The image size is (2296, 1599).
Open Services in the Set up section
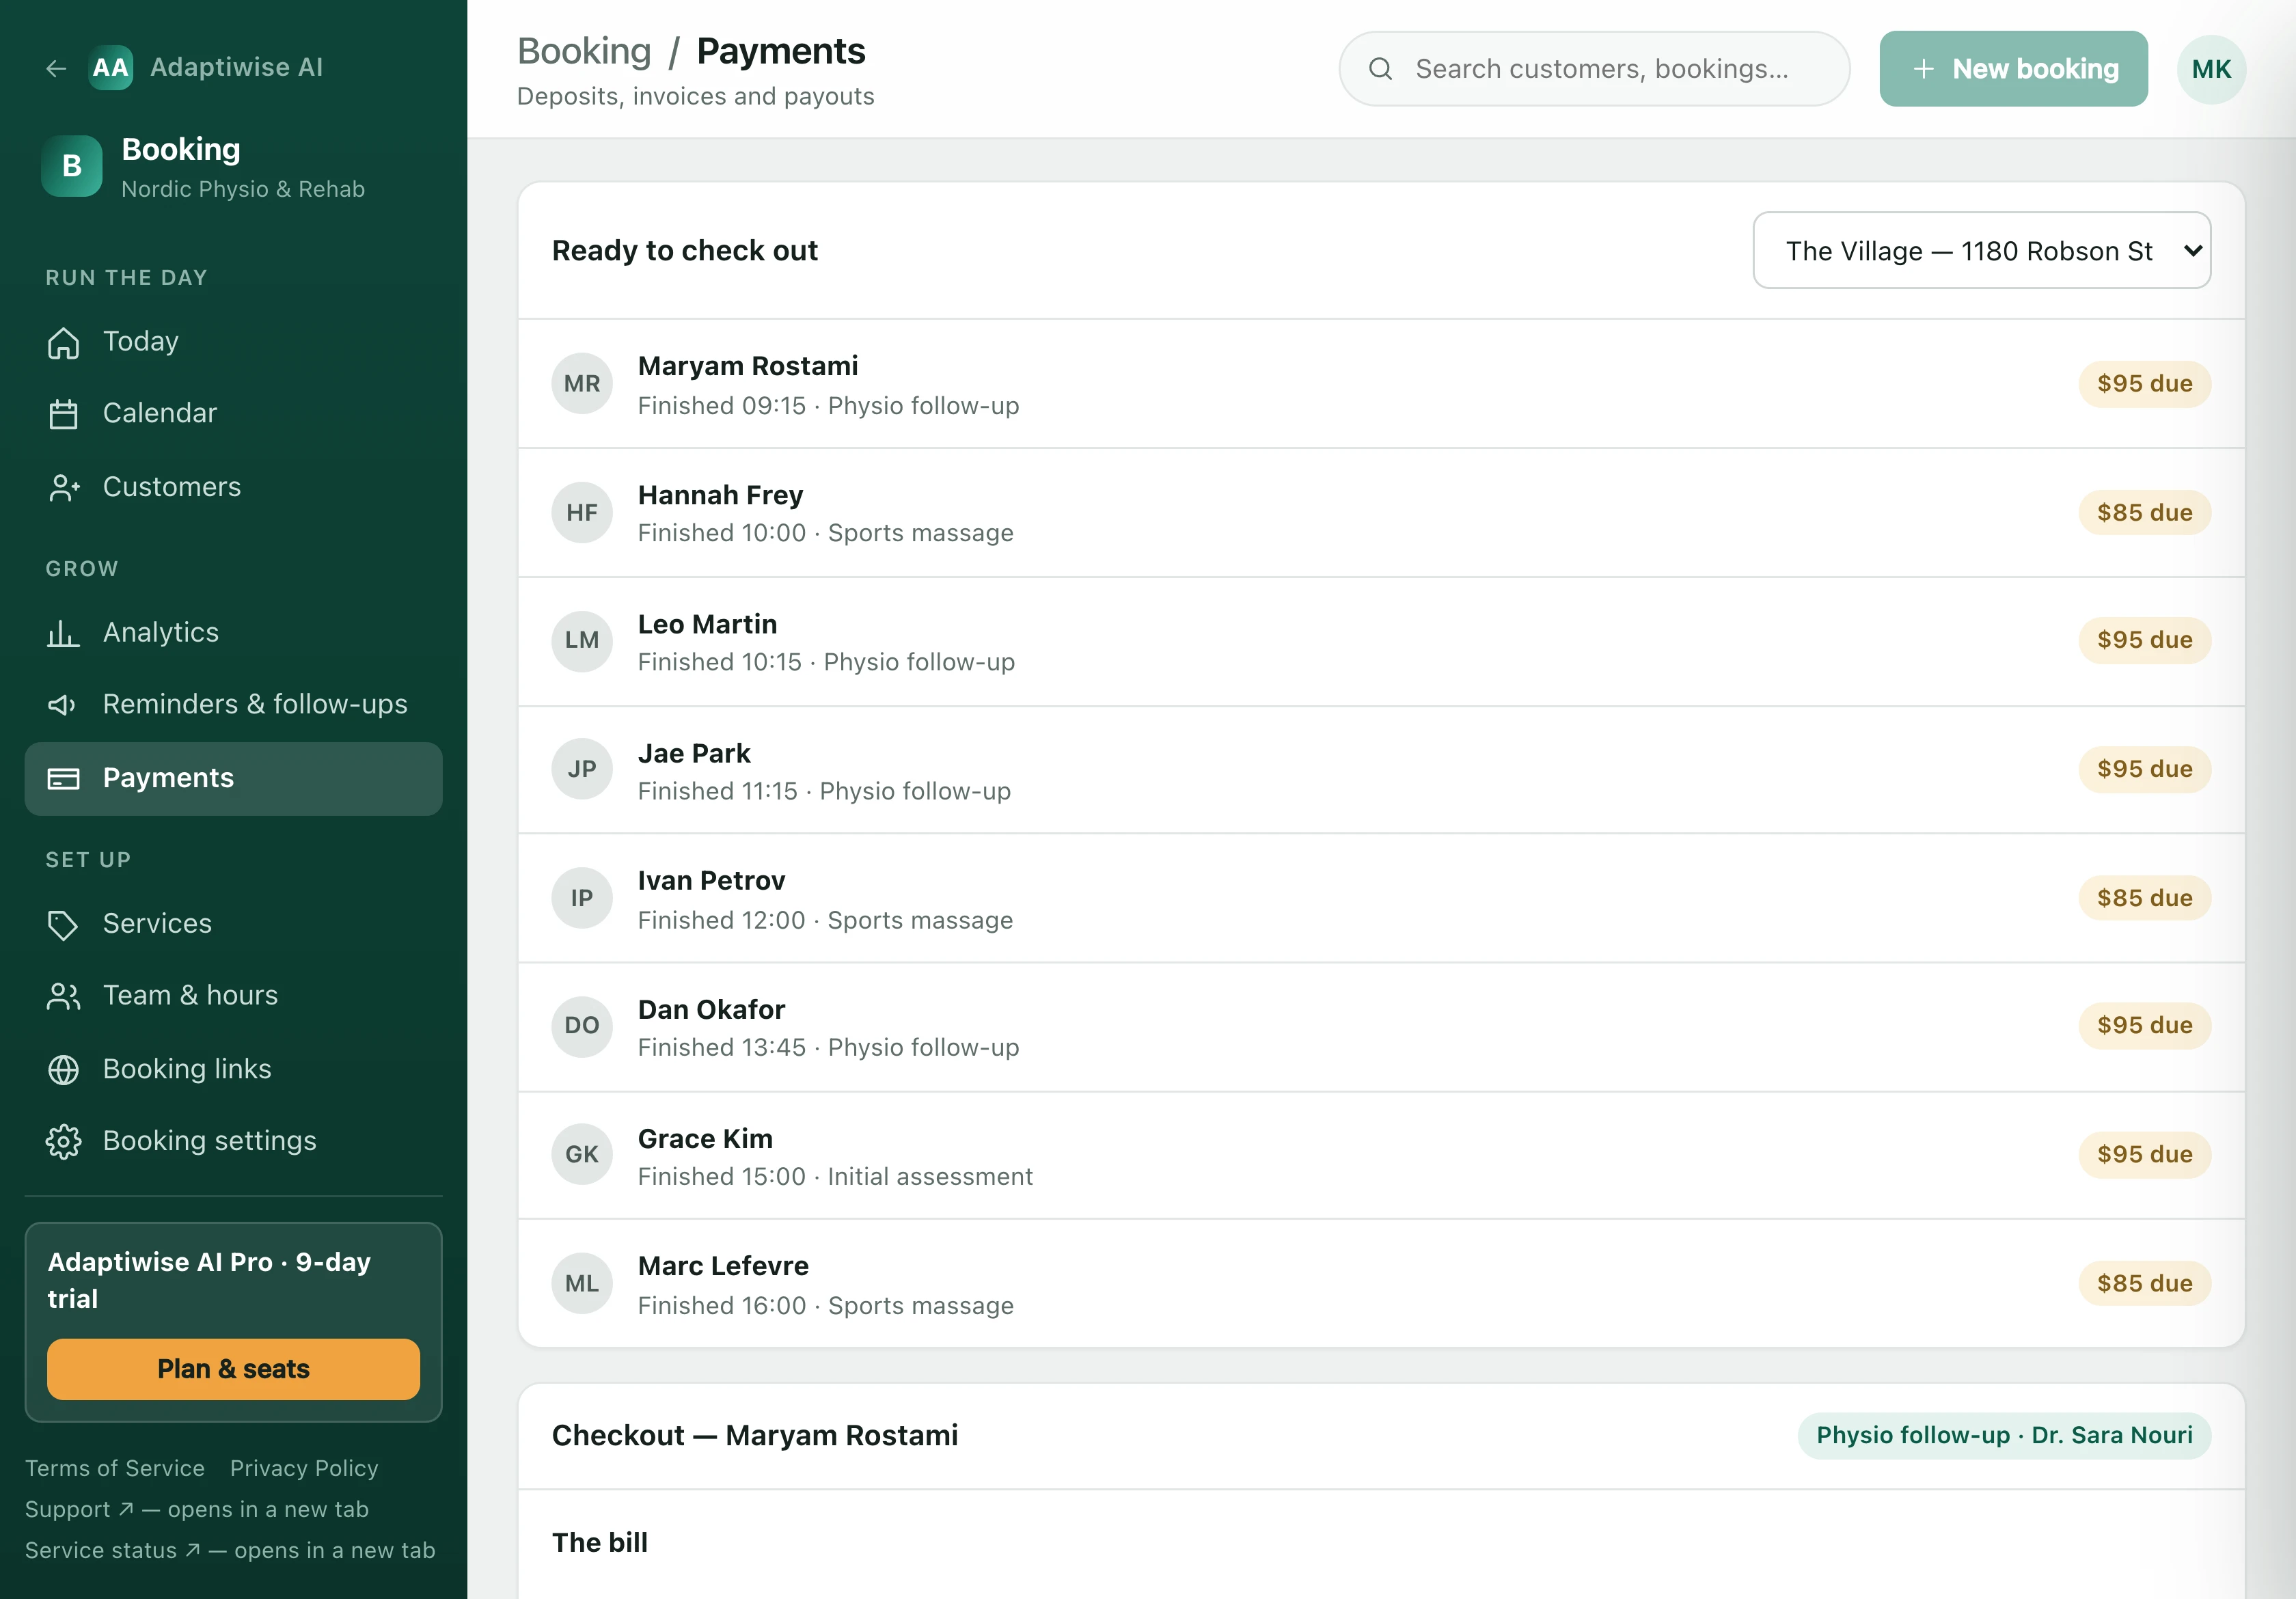[233, 924]
